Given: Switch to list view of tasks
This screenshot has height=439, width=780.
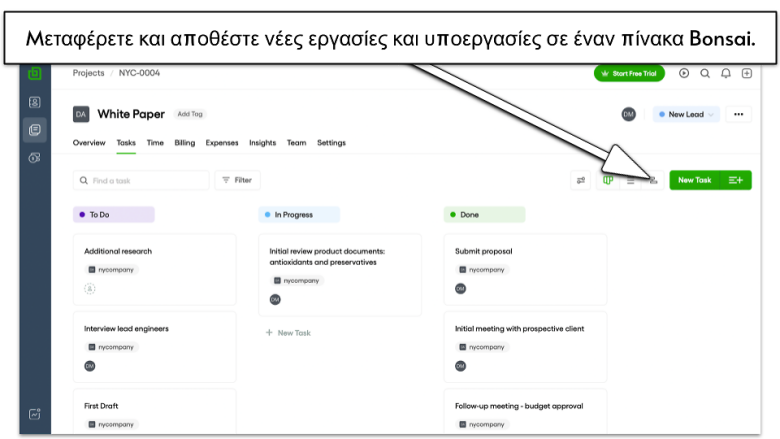Looking at the screenshot, I should click(x=630, y=180).
